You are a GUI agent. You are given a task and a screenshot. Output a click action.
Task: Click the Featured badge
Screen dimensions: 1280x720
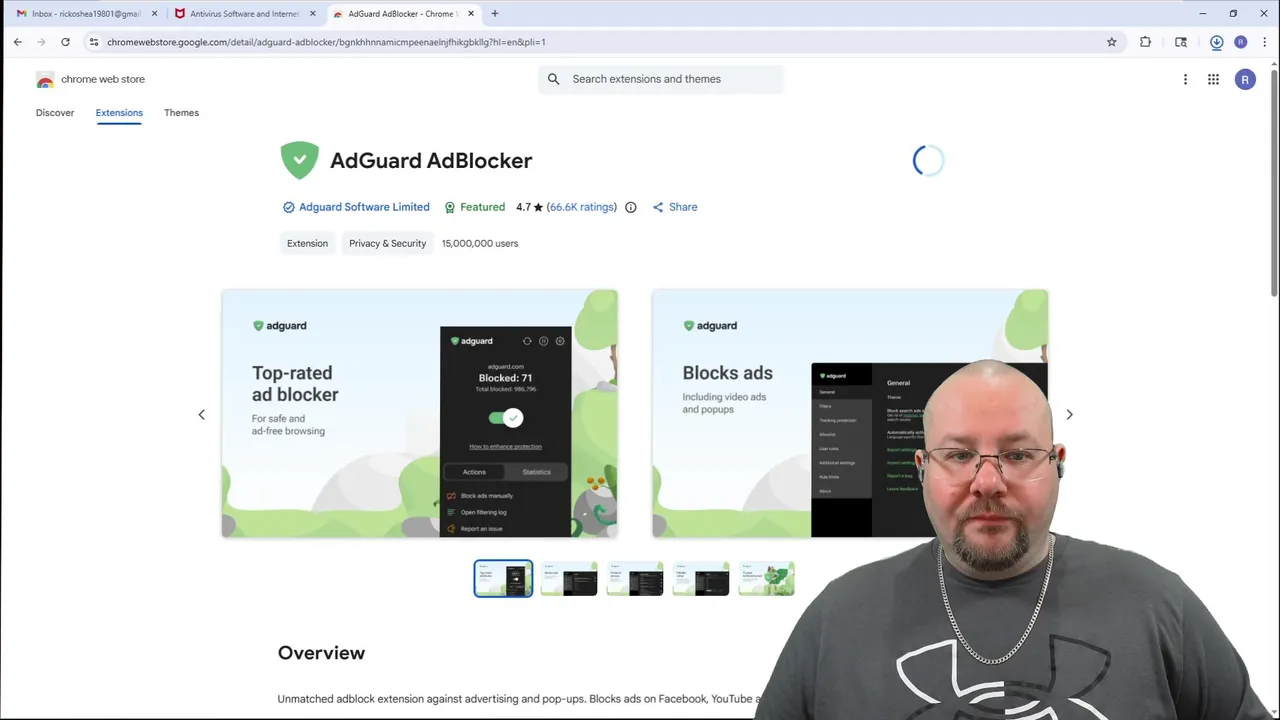pyautogui.click(x=474, y=207)
